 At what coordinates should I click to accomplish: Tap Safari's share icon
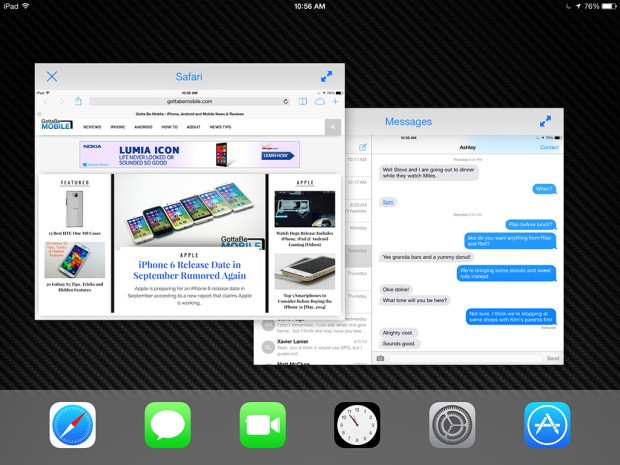(x=78, y=101)
